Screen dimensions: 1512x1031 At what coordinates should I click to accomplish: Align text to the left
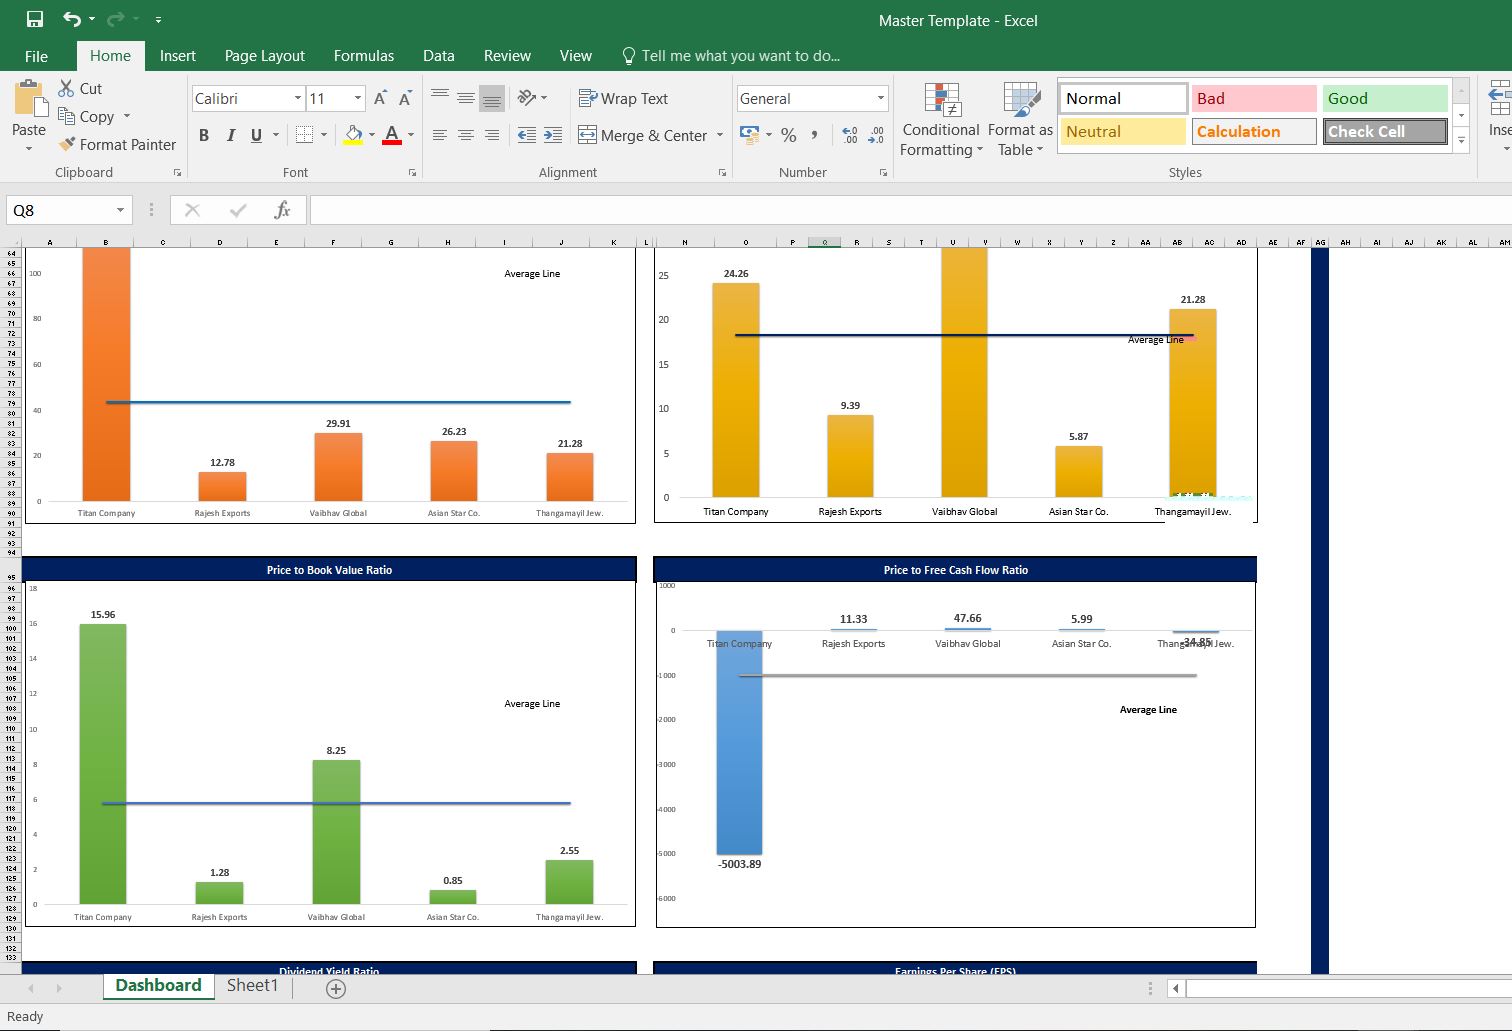tap(440, 135)
